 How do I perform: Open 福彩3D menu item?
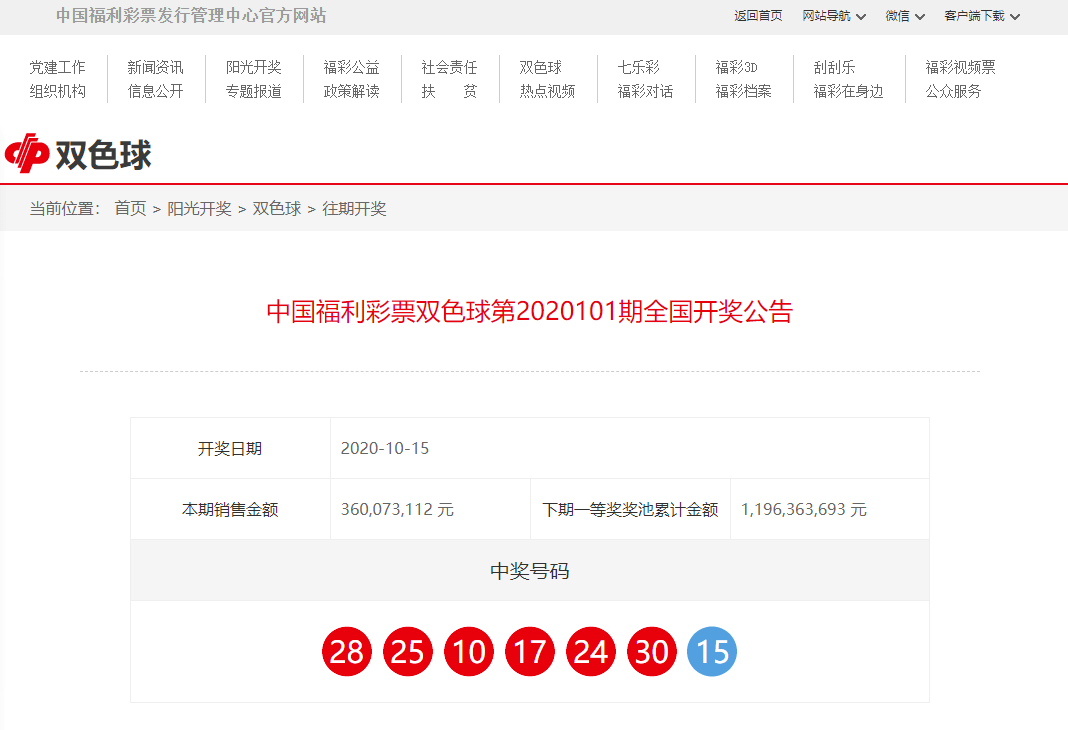[736, 67]
